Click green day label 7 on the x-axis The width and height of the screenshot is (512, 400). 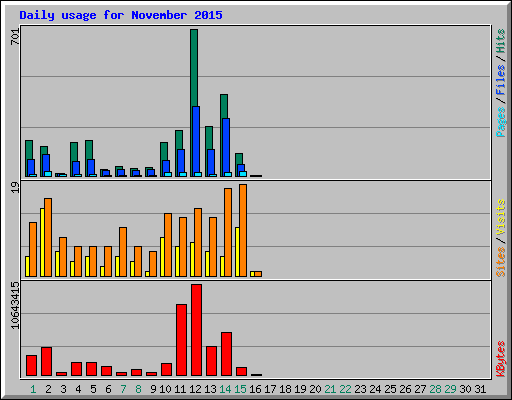point(123,389)
